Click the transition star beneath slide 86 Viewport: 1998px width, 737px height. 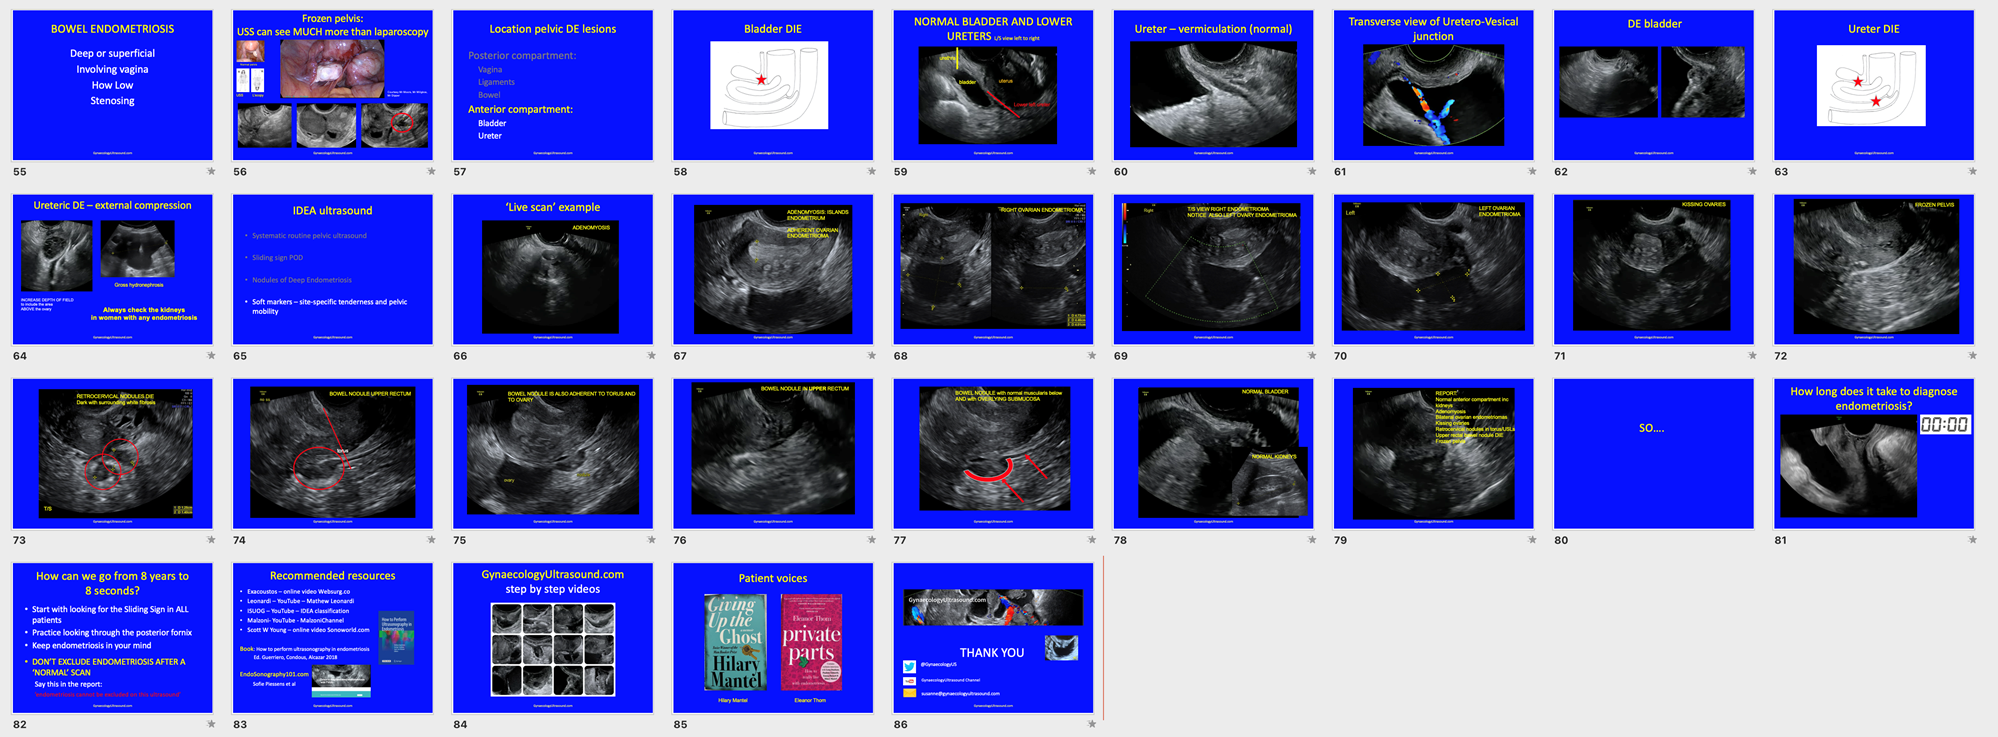1092,724
